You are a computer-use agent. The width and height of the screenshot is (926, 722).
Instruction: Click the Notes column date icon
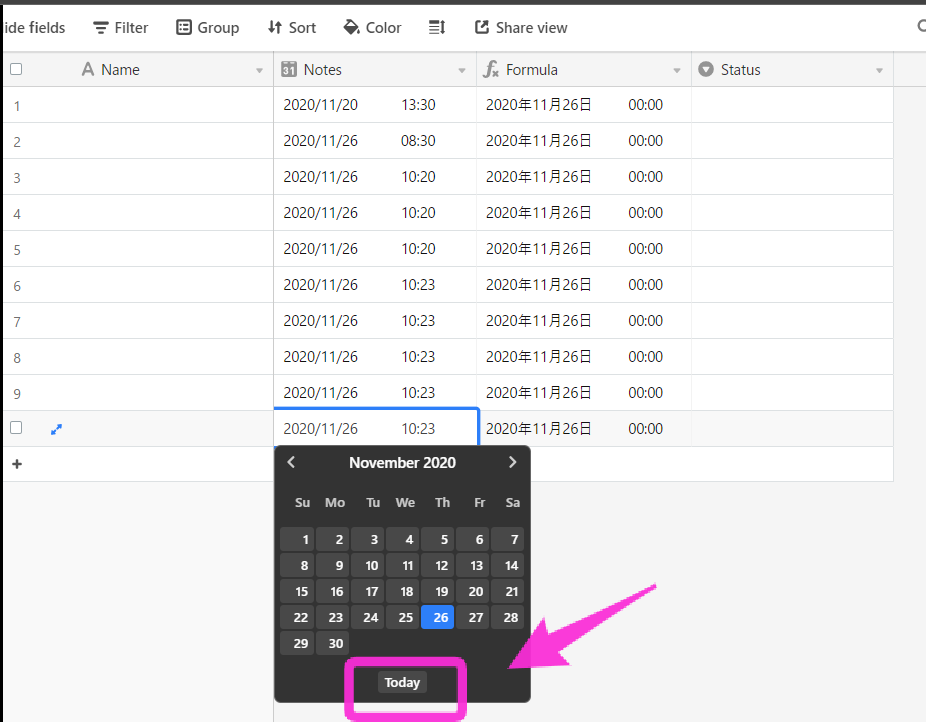tap(289, 70)
